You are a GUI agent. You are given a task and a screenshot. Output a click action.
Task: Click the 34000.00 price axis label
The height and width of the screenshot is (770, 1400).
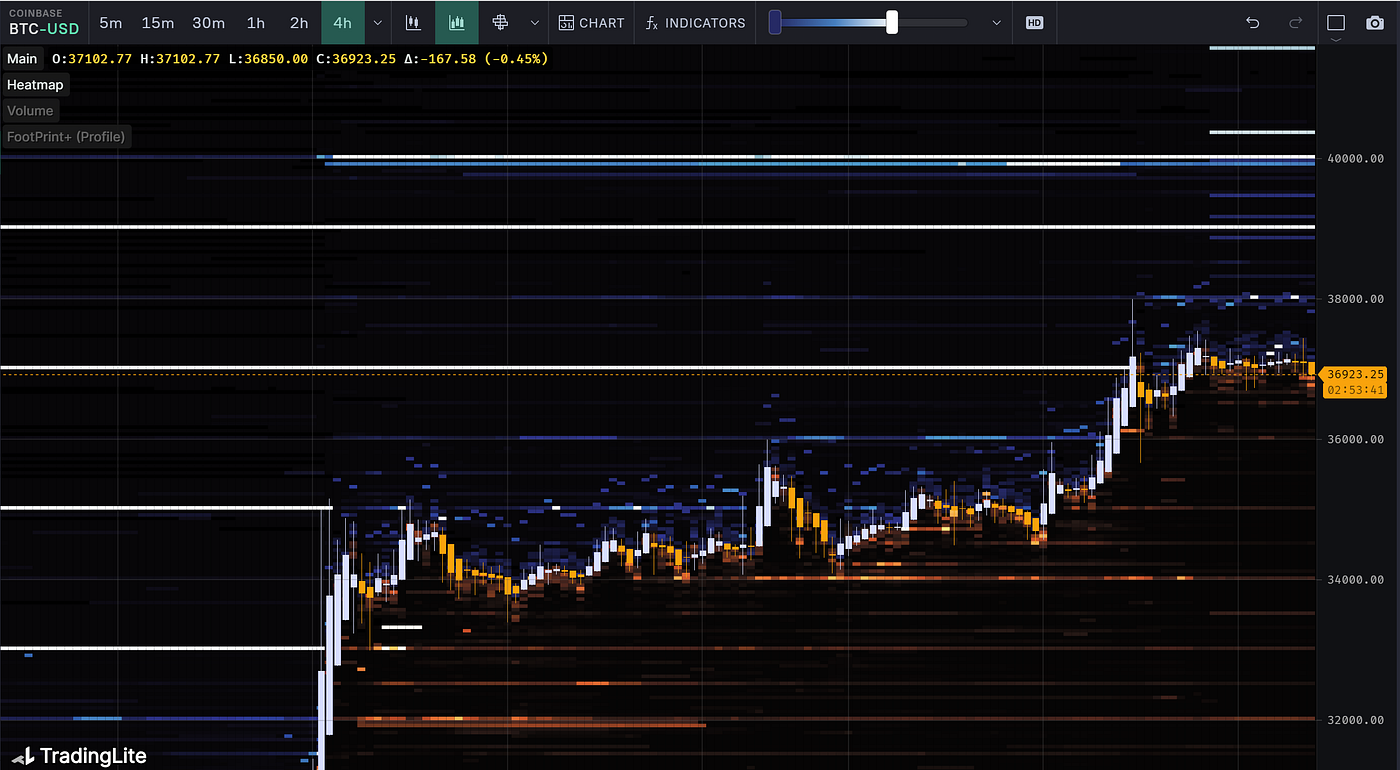point(1356,579)
